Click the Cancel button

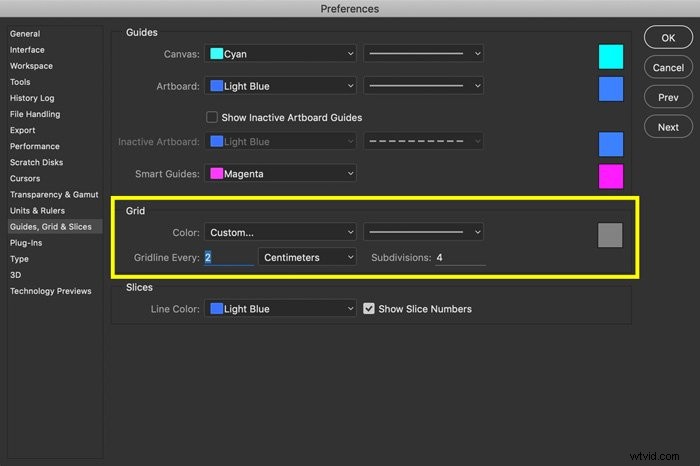(668, 68)
